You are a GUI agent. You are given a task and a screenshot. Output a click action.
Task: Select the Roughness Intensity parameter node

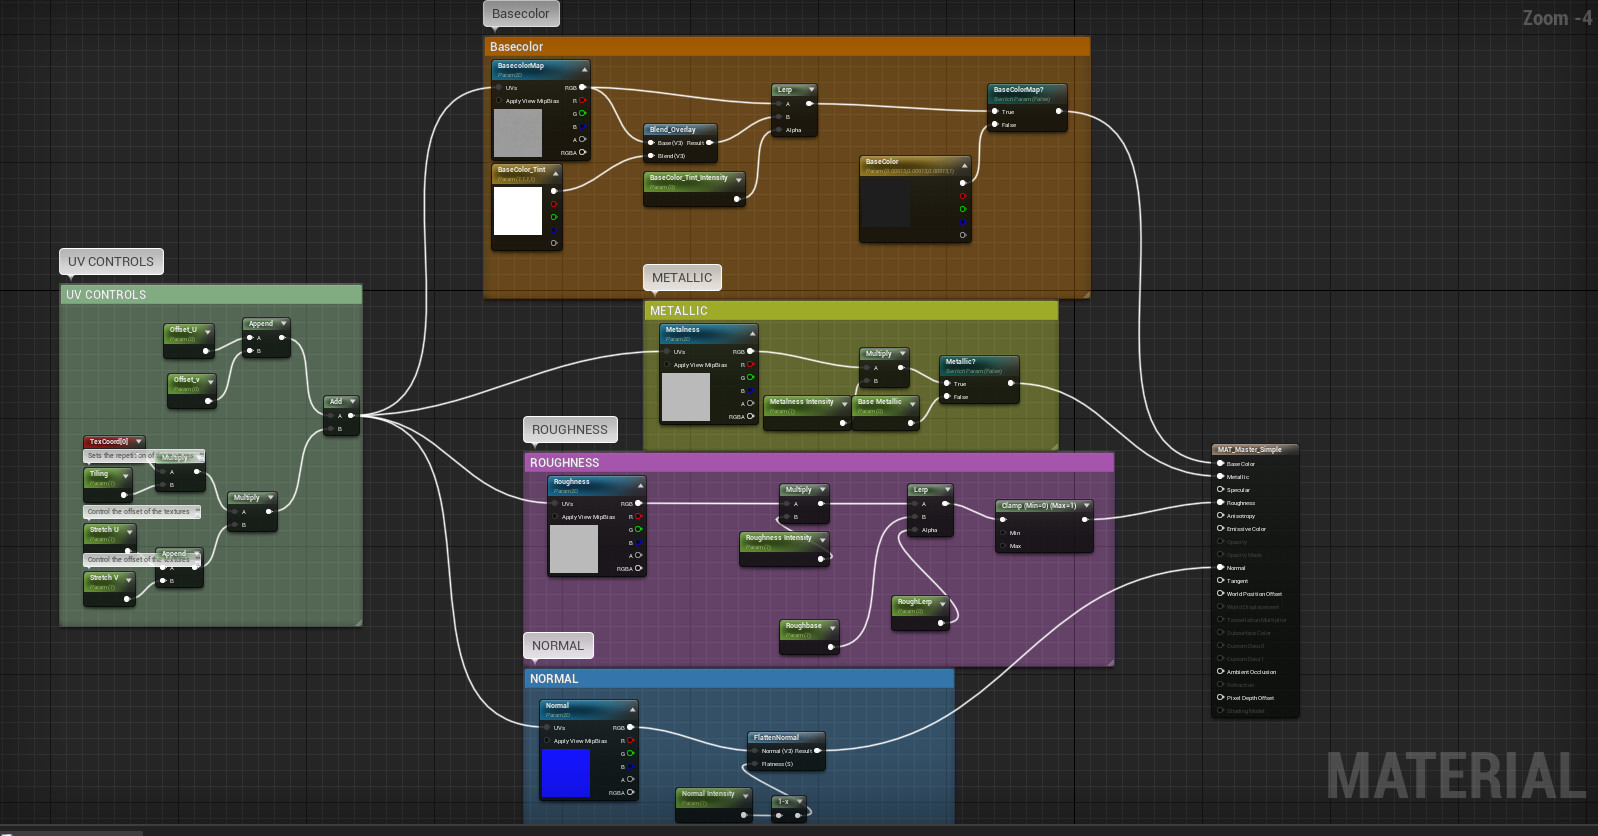[785, 548]
